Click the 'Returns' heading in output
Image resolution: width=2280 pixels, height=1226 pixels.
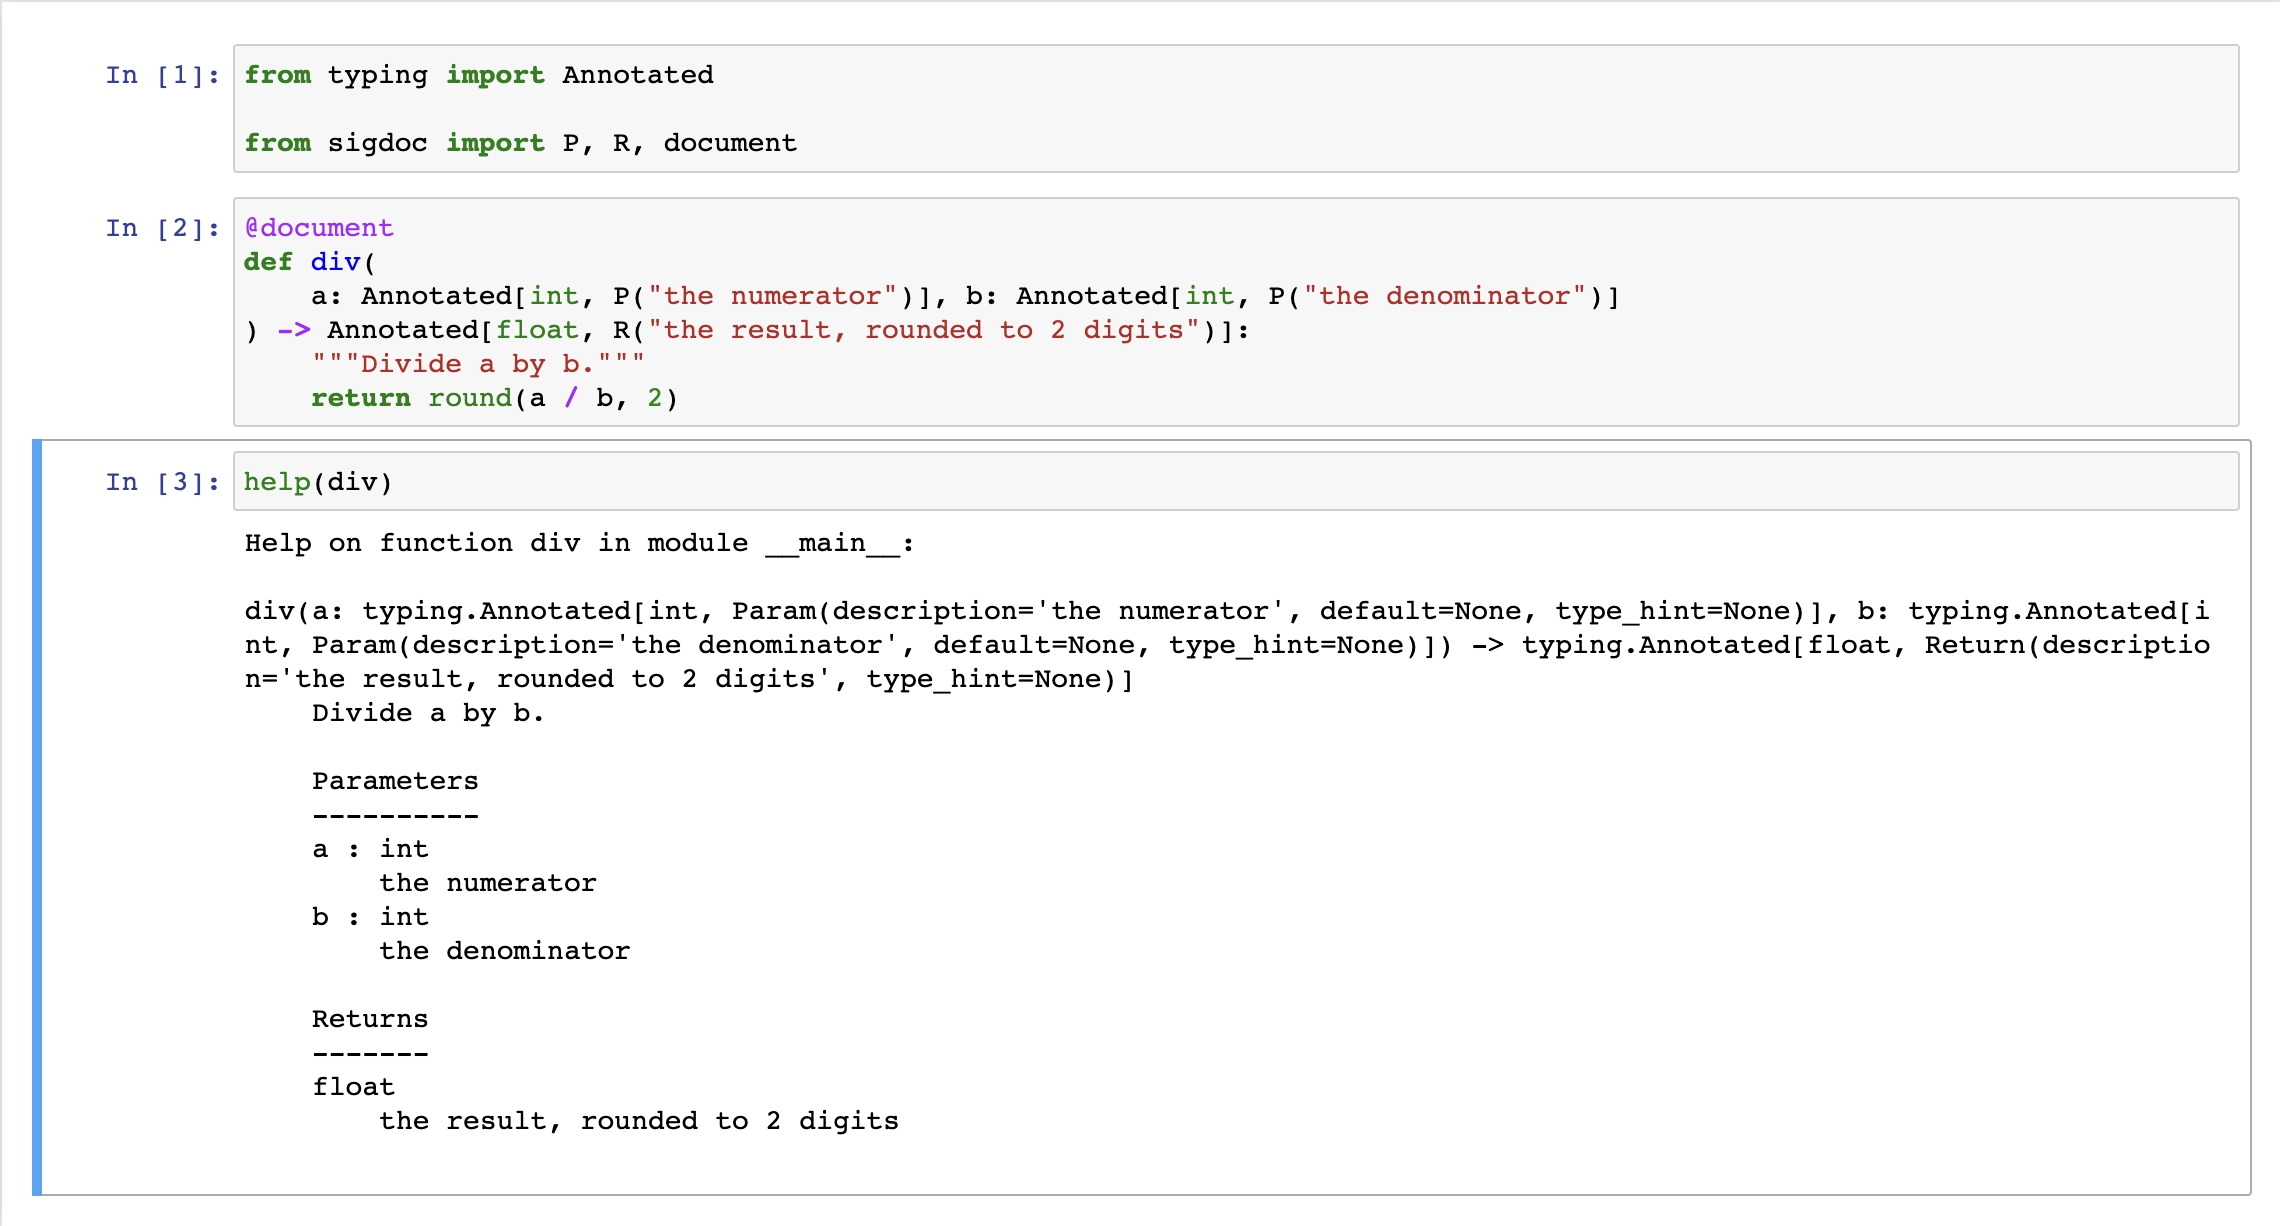pos(369,1019)
